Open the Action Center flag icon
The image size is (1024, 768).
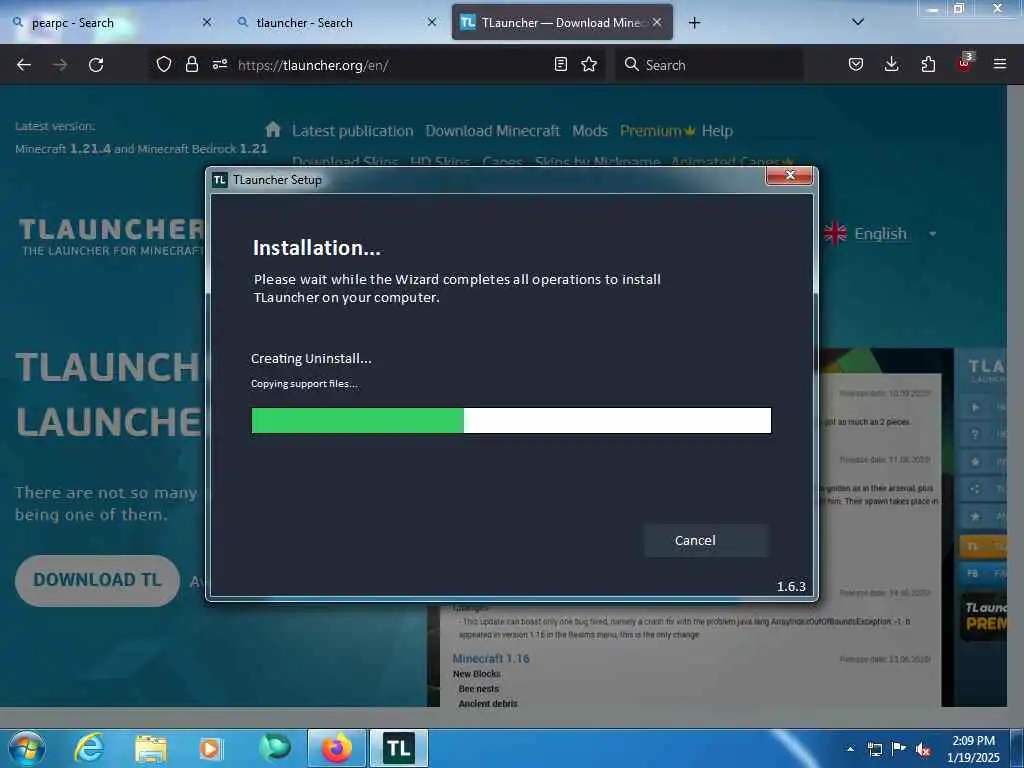coord(899,749)
